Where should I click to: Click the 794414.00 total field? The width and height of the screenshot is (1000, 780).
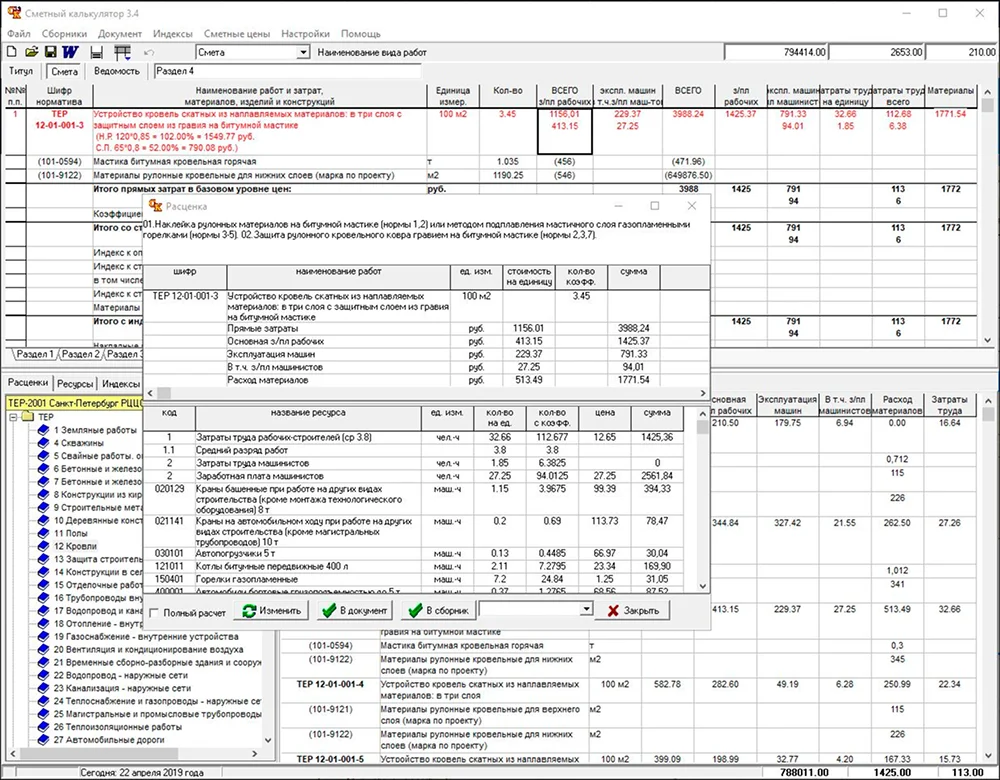(776, 52)
